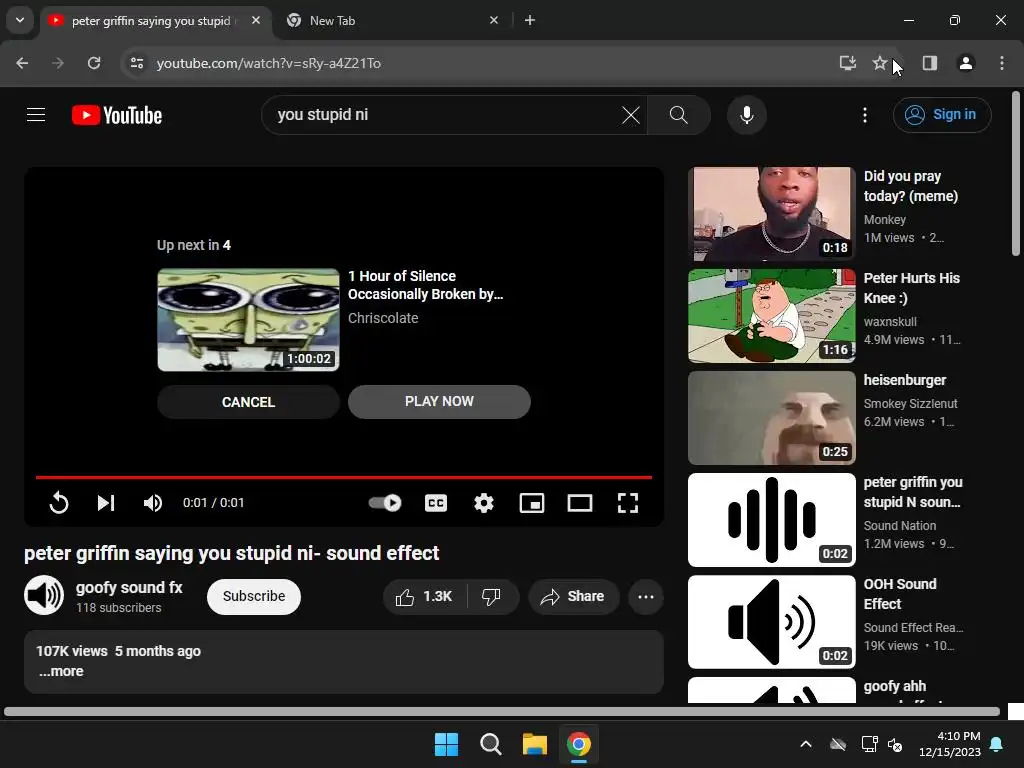Open 'peter griffin you stupid N sound' video
The height and width of the screenshot is (768, 1024).
coord(771,520)
